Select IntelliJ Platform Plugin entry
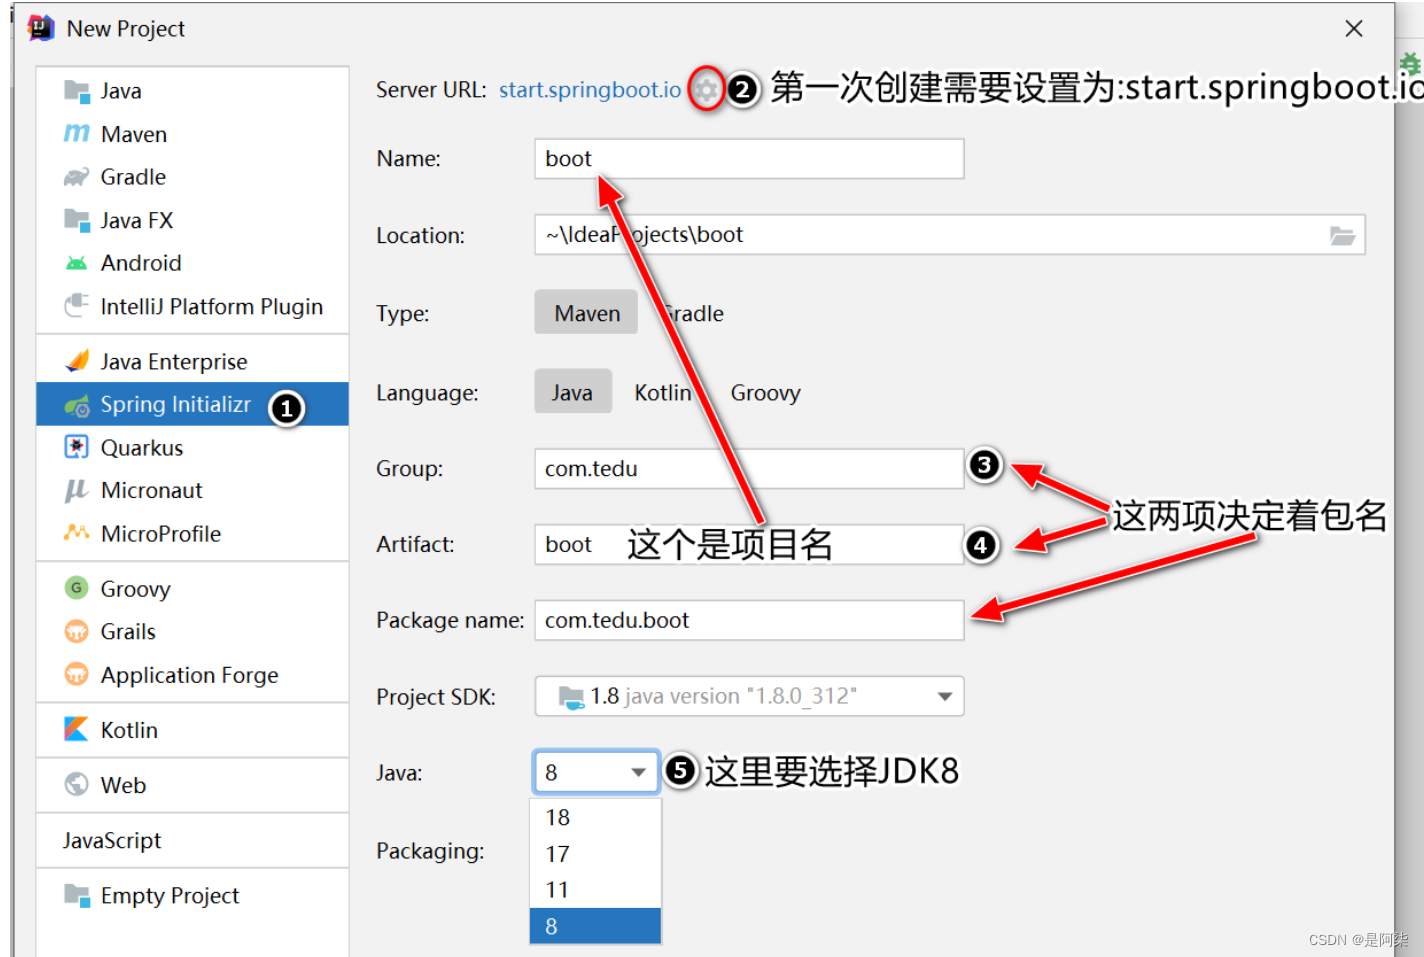This screenshot has height=957, width=1424. (192, 306)
